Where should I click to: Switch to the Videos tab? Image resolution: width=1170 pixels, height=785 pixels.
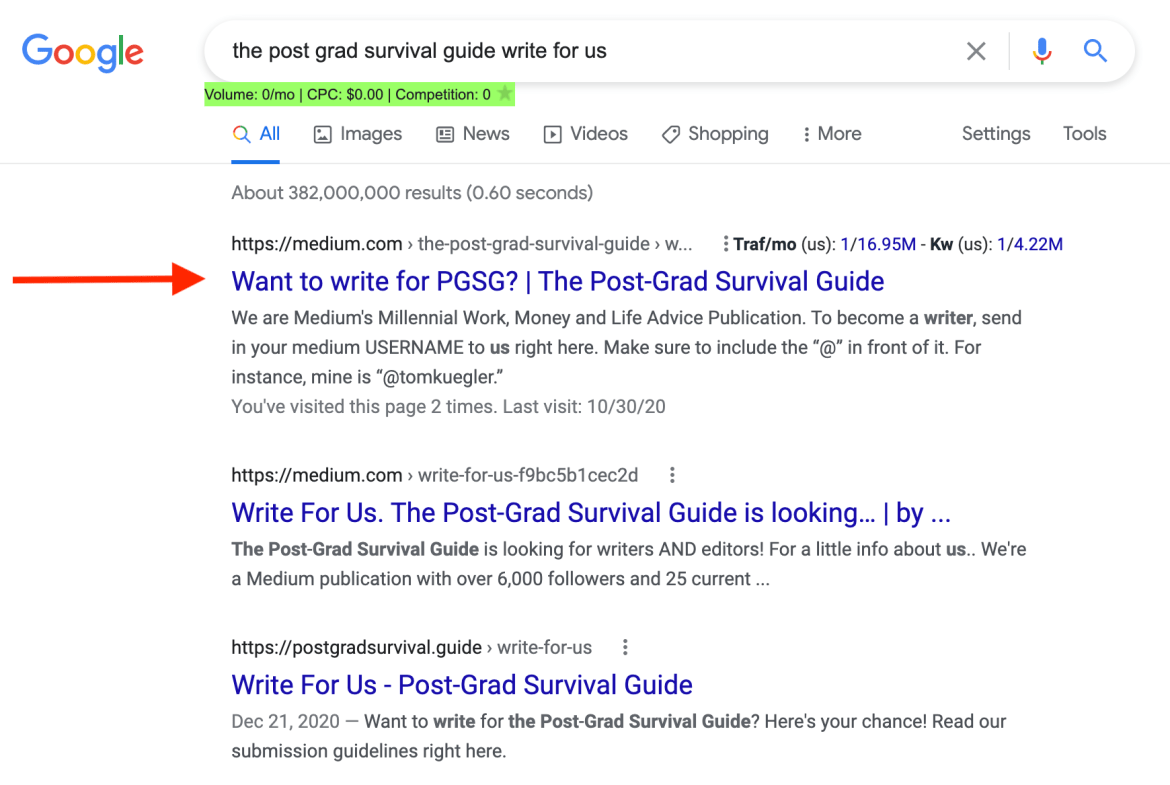click(x=586, y=134)
